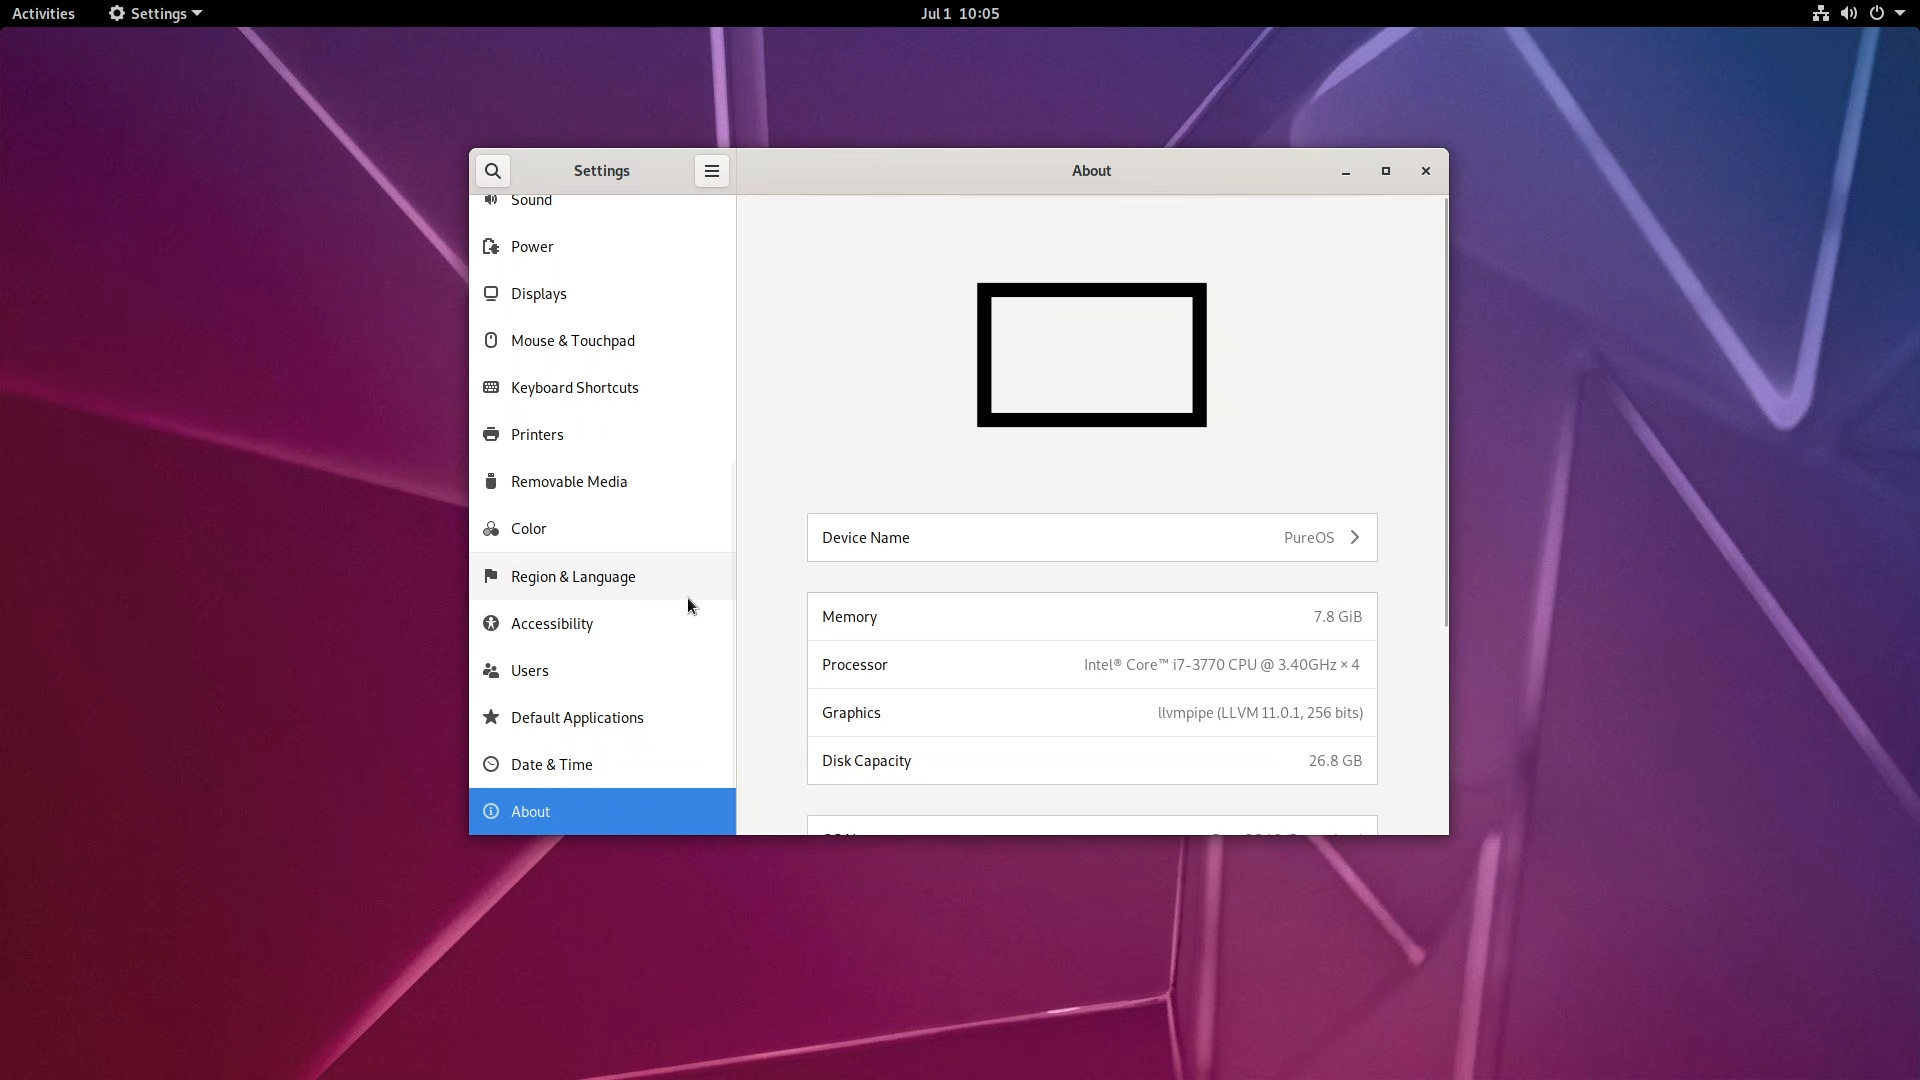Click the Mouse & Touchpad icon

[491, 341]
